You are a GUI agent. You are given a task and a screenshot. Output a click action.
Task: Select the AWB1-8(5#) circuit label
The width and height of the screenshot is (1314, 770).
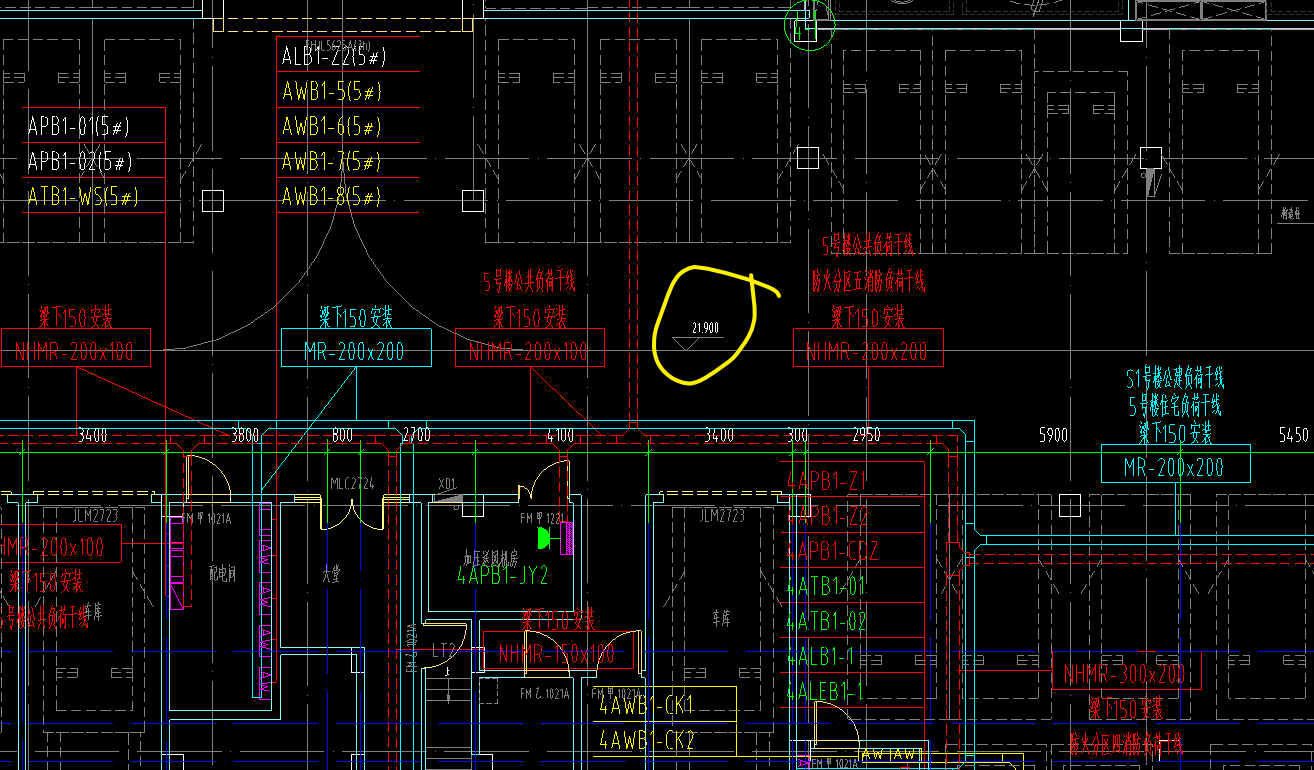(x=332, y=196)
